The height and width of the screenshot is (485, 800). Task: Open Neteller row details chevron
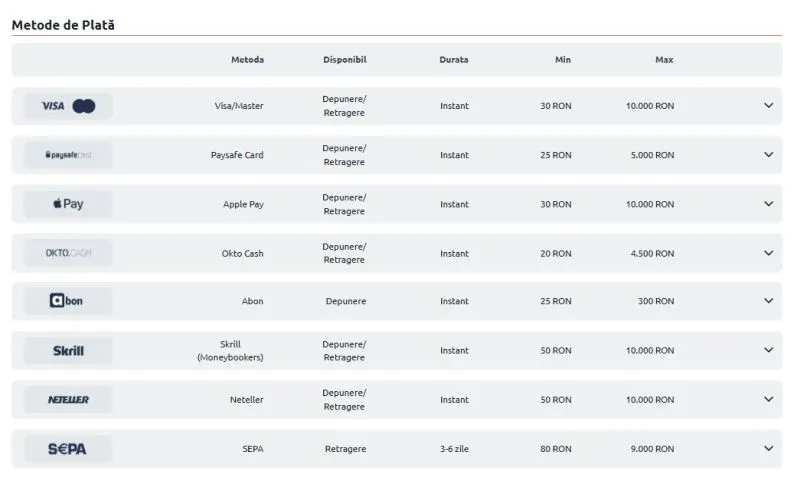(x=768, y=399)
